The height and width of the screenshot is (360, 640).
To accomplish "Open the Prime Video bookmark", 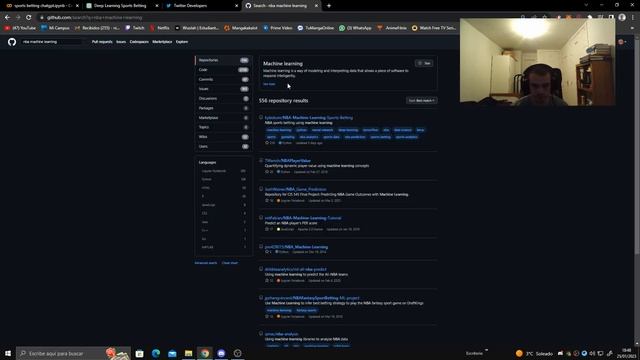I will pyautogui.click(x=278, y=28).
